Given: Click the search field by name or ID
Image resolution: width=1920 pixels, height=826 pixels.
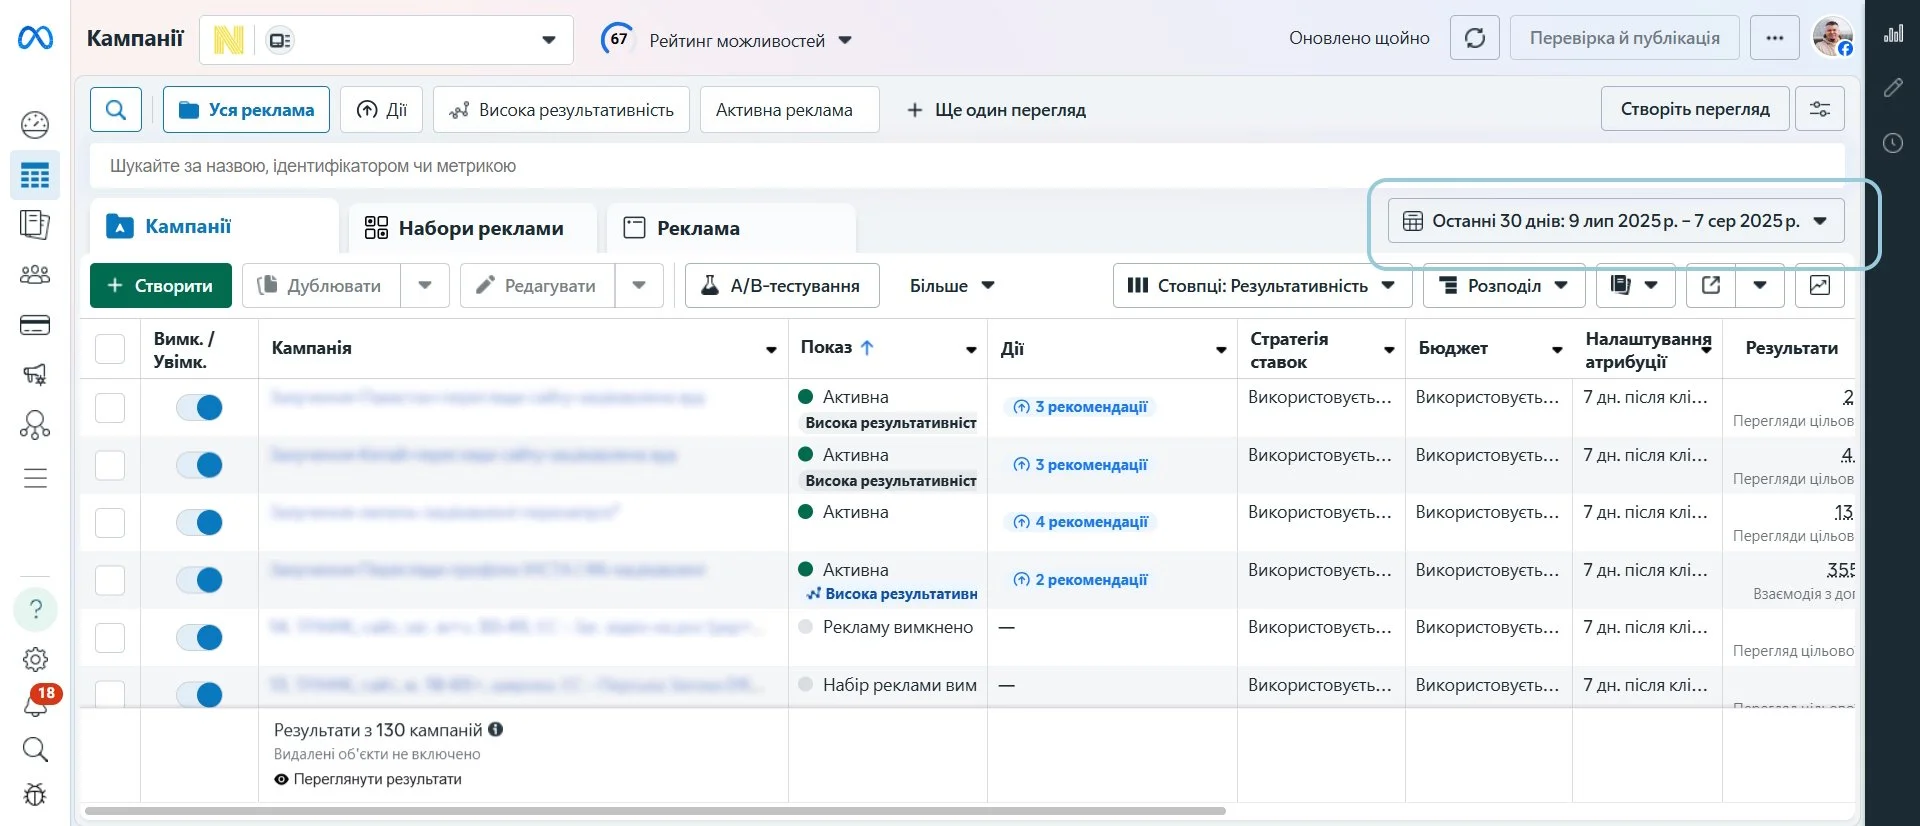Looking at the screenshot, I should [x=967, y=166].
